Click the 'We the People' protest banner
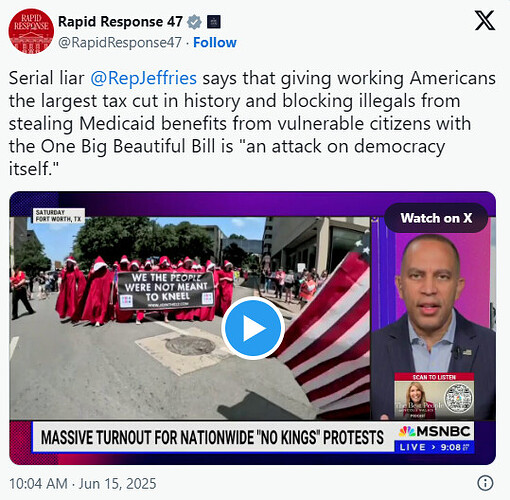 point(166,290)
